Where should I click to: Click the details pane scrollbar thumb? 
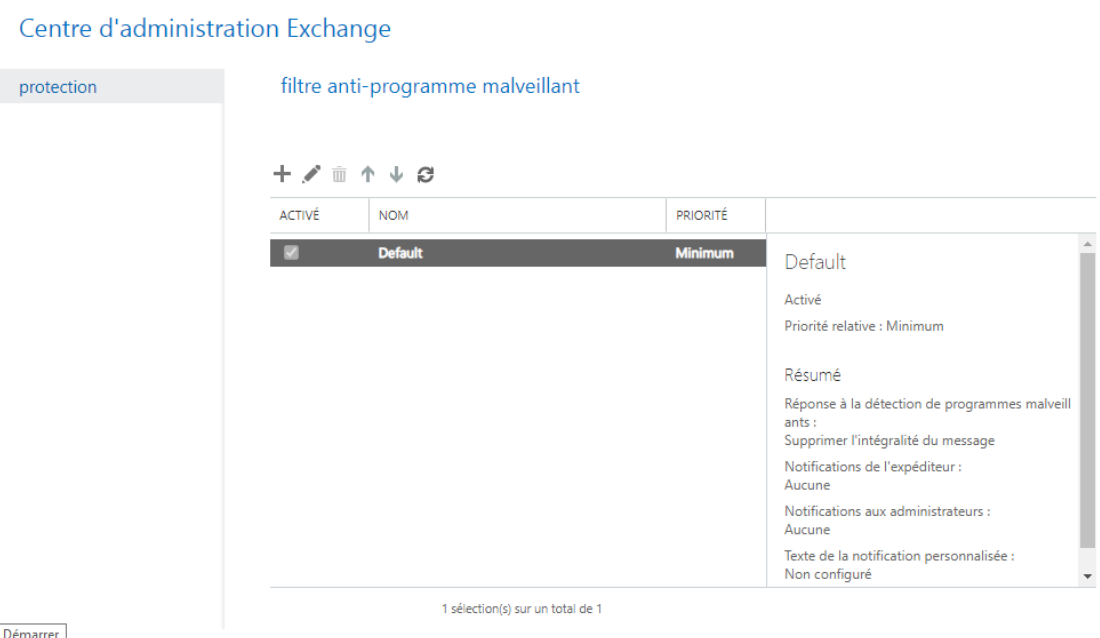click(1087, 400)
